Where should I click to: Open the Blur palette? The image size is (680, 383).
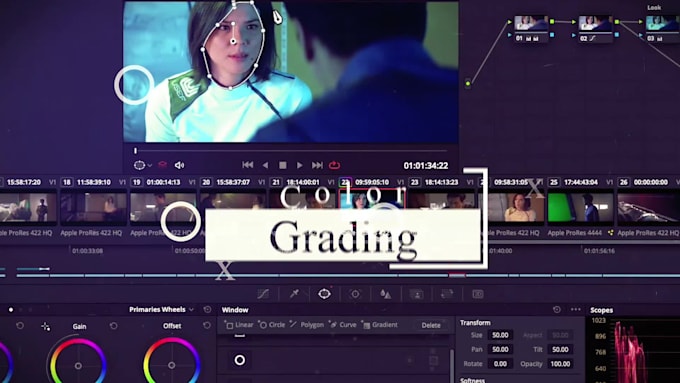(x=386, y=294)
